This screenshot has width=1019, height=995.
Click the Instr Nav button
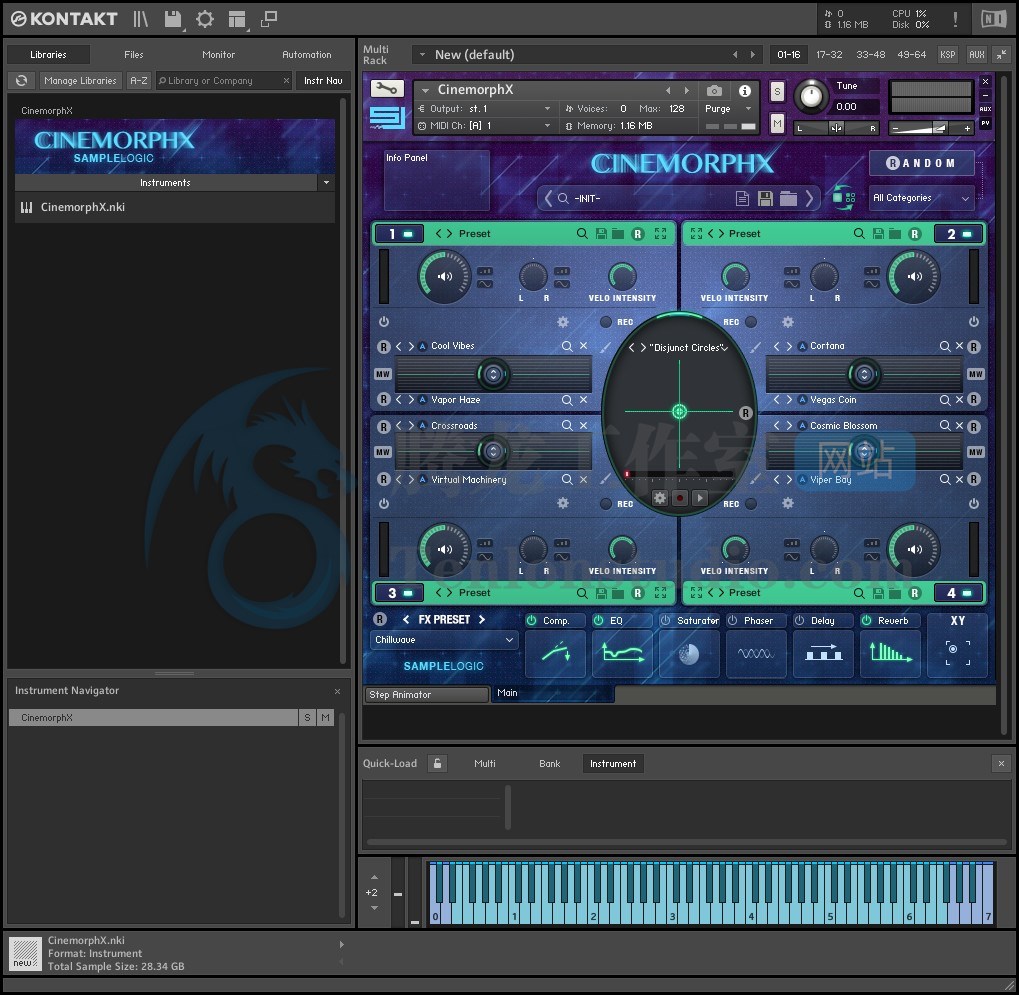pyautogui.click(x=323, y=81)
